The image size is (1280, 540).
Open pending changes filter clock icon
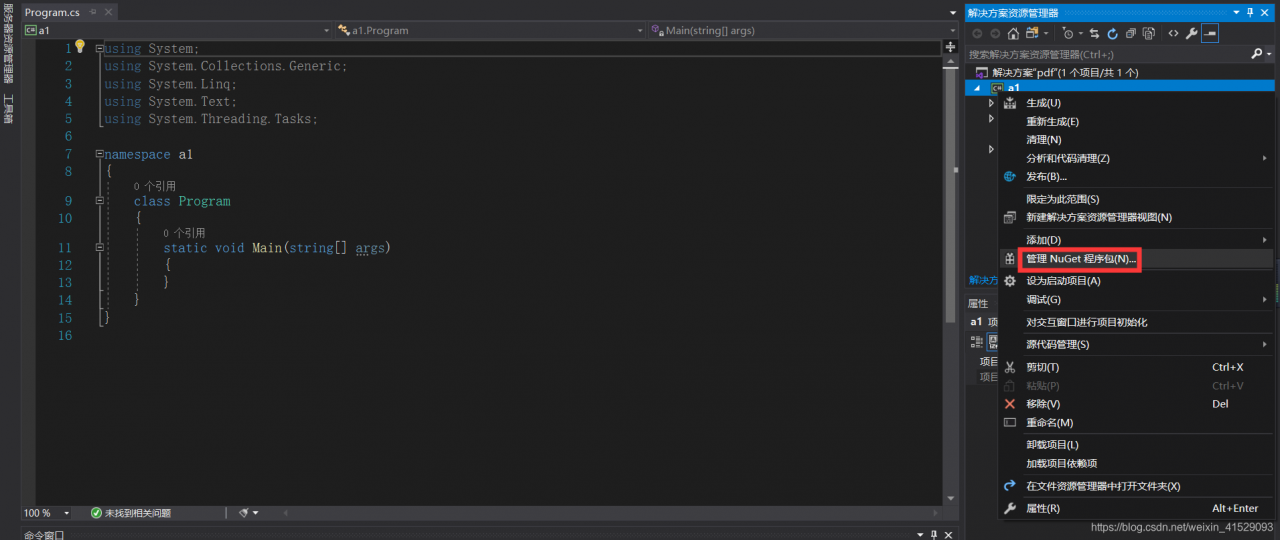[1069, 33]
